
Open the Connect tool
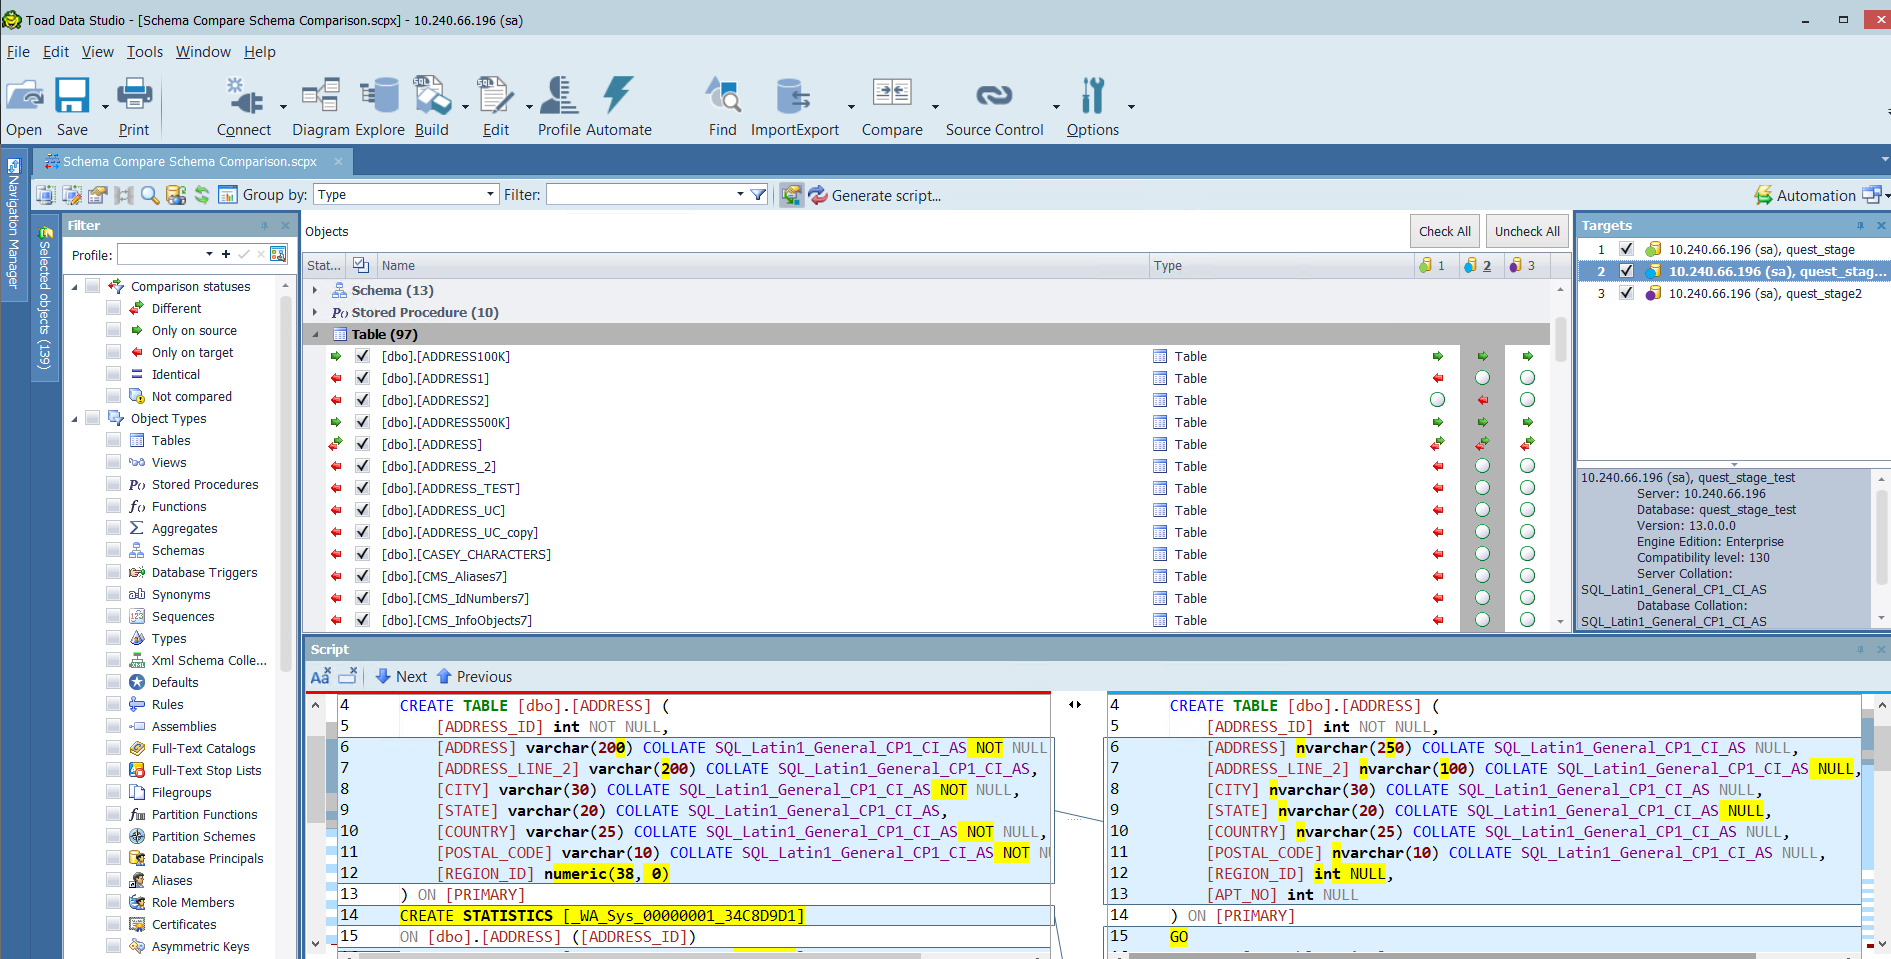pyautogui.click(x=244, y=104)
